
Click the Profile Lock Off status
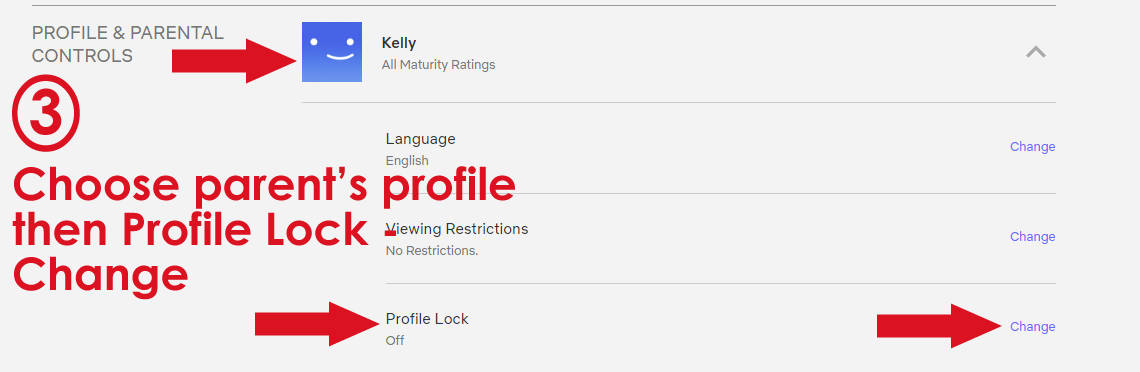coord(395,341)
